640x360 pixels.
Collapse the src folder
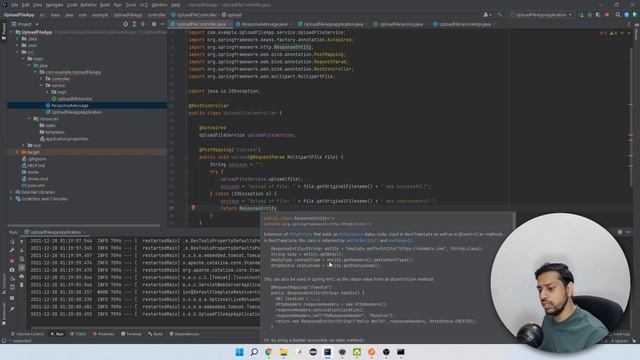pyautogui.click(x=18, y=52)
